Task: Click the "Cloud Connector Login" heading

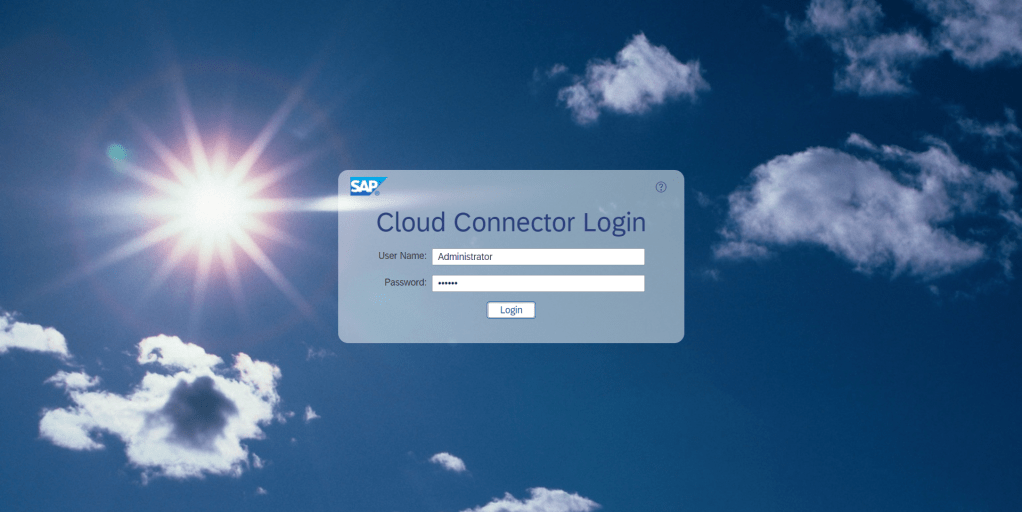Action: tap(511, 222)
